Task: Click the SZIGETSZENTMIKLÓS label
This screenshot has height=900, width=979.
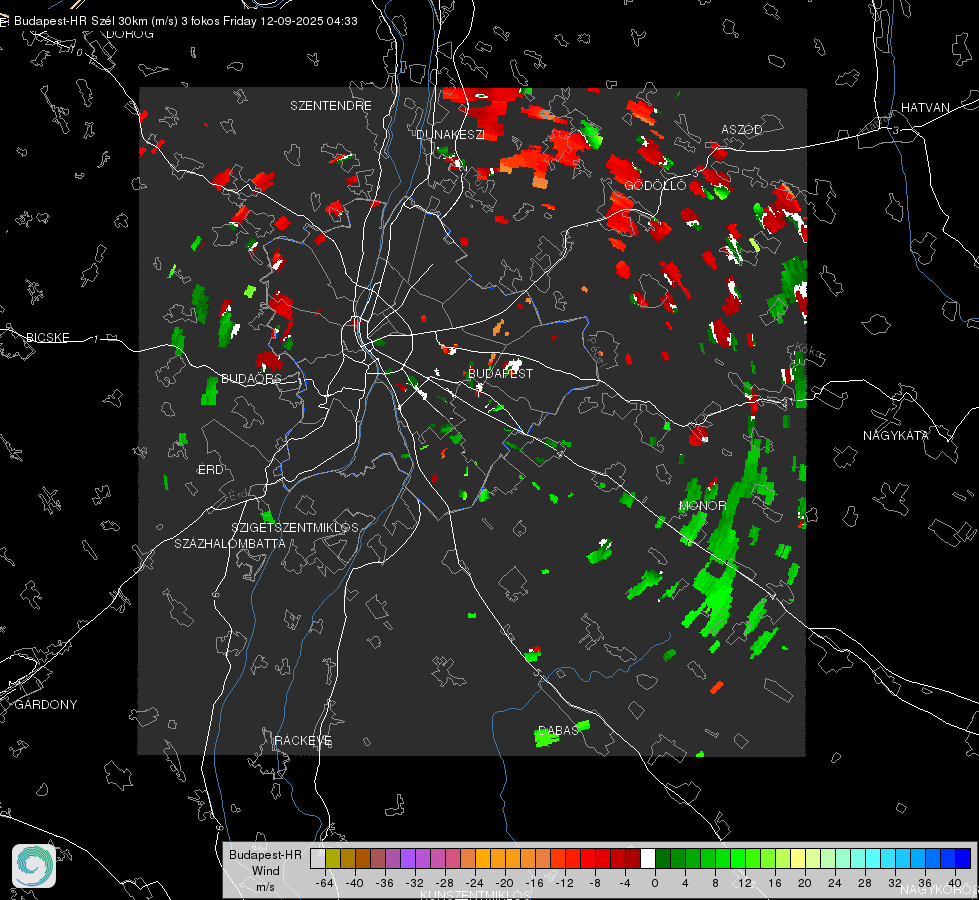Action: (x=295, y=528)
